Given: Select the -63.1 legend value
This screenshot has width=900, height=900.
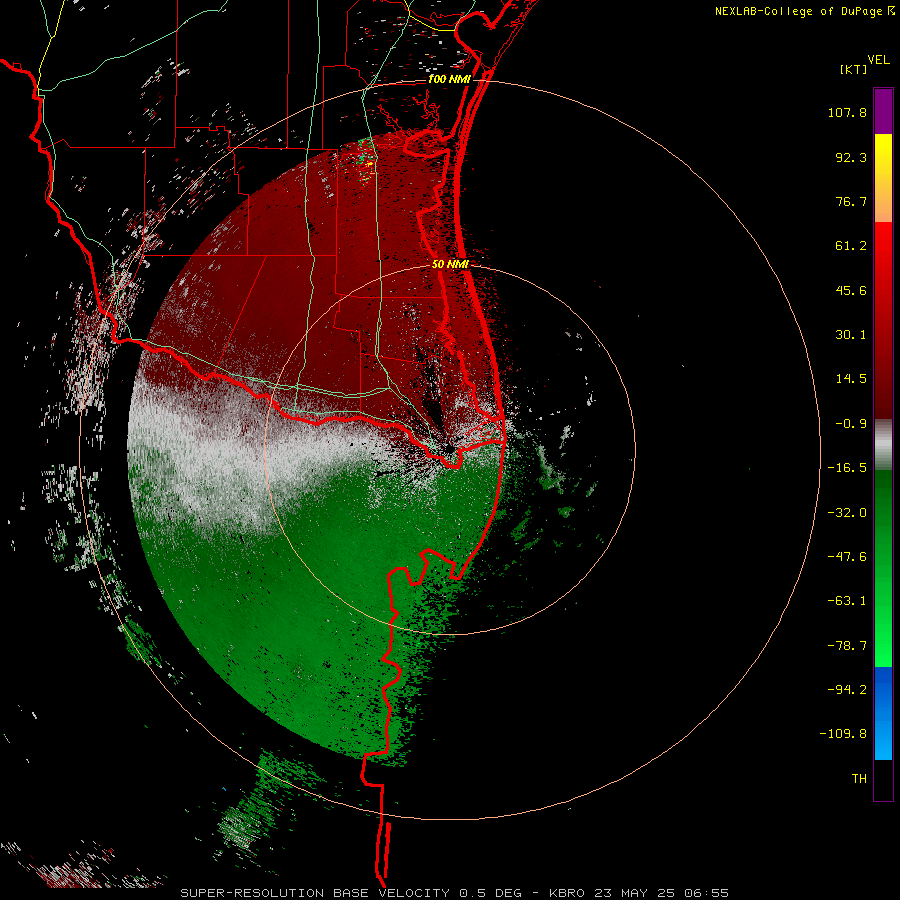Looking at the screenshot, I should coord(847,601).
